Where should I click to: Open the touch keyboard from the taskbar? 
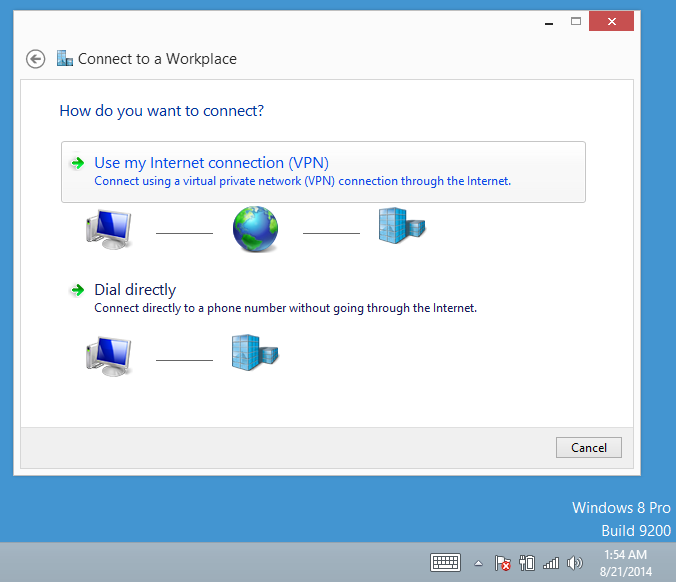click(x=445, y=563)
